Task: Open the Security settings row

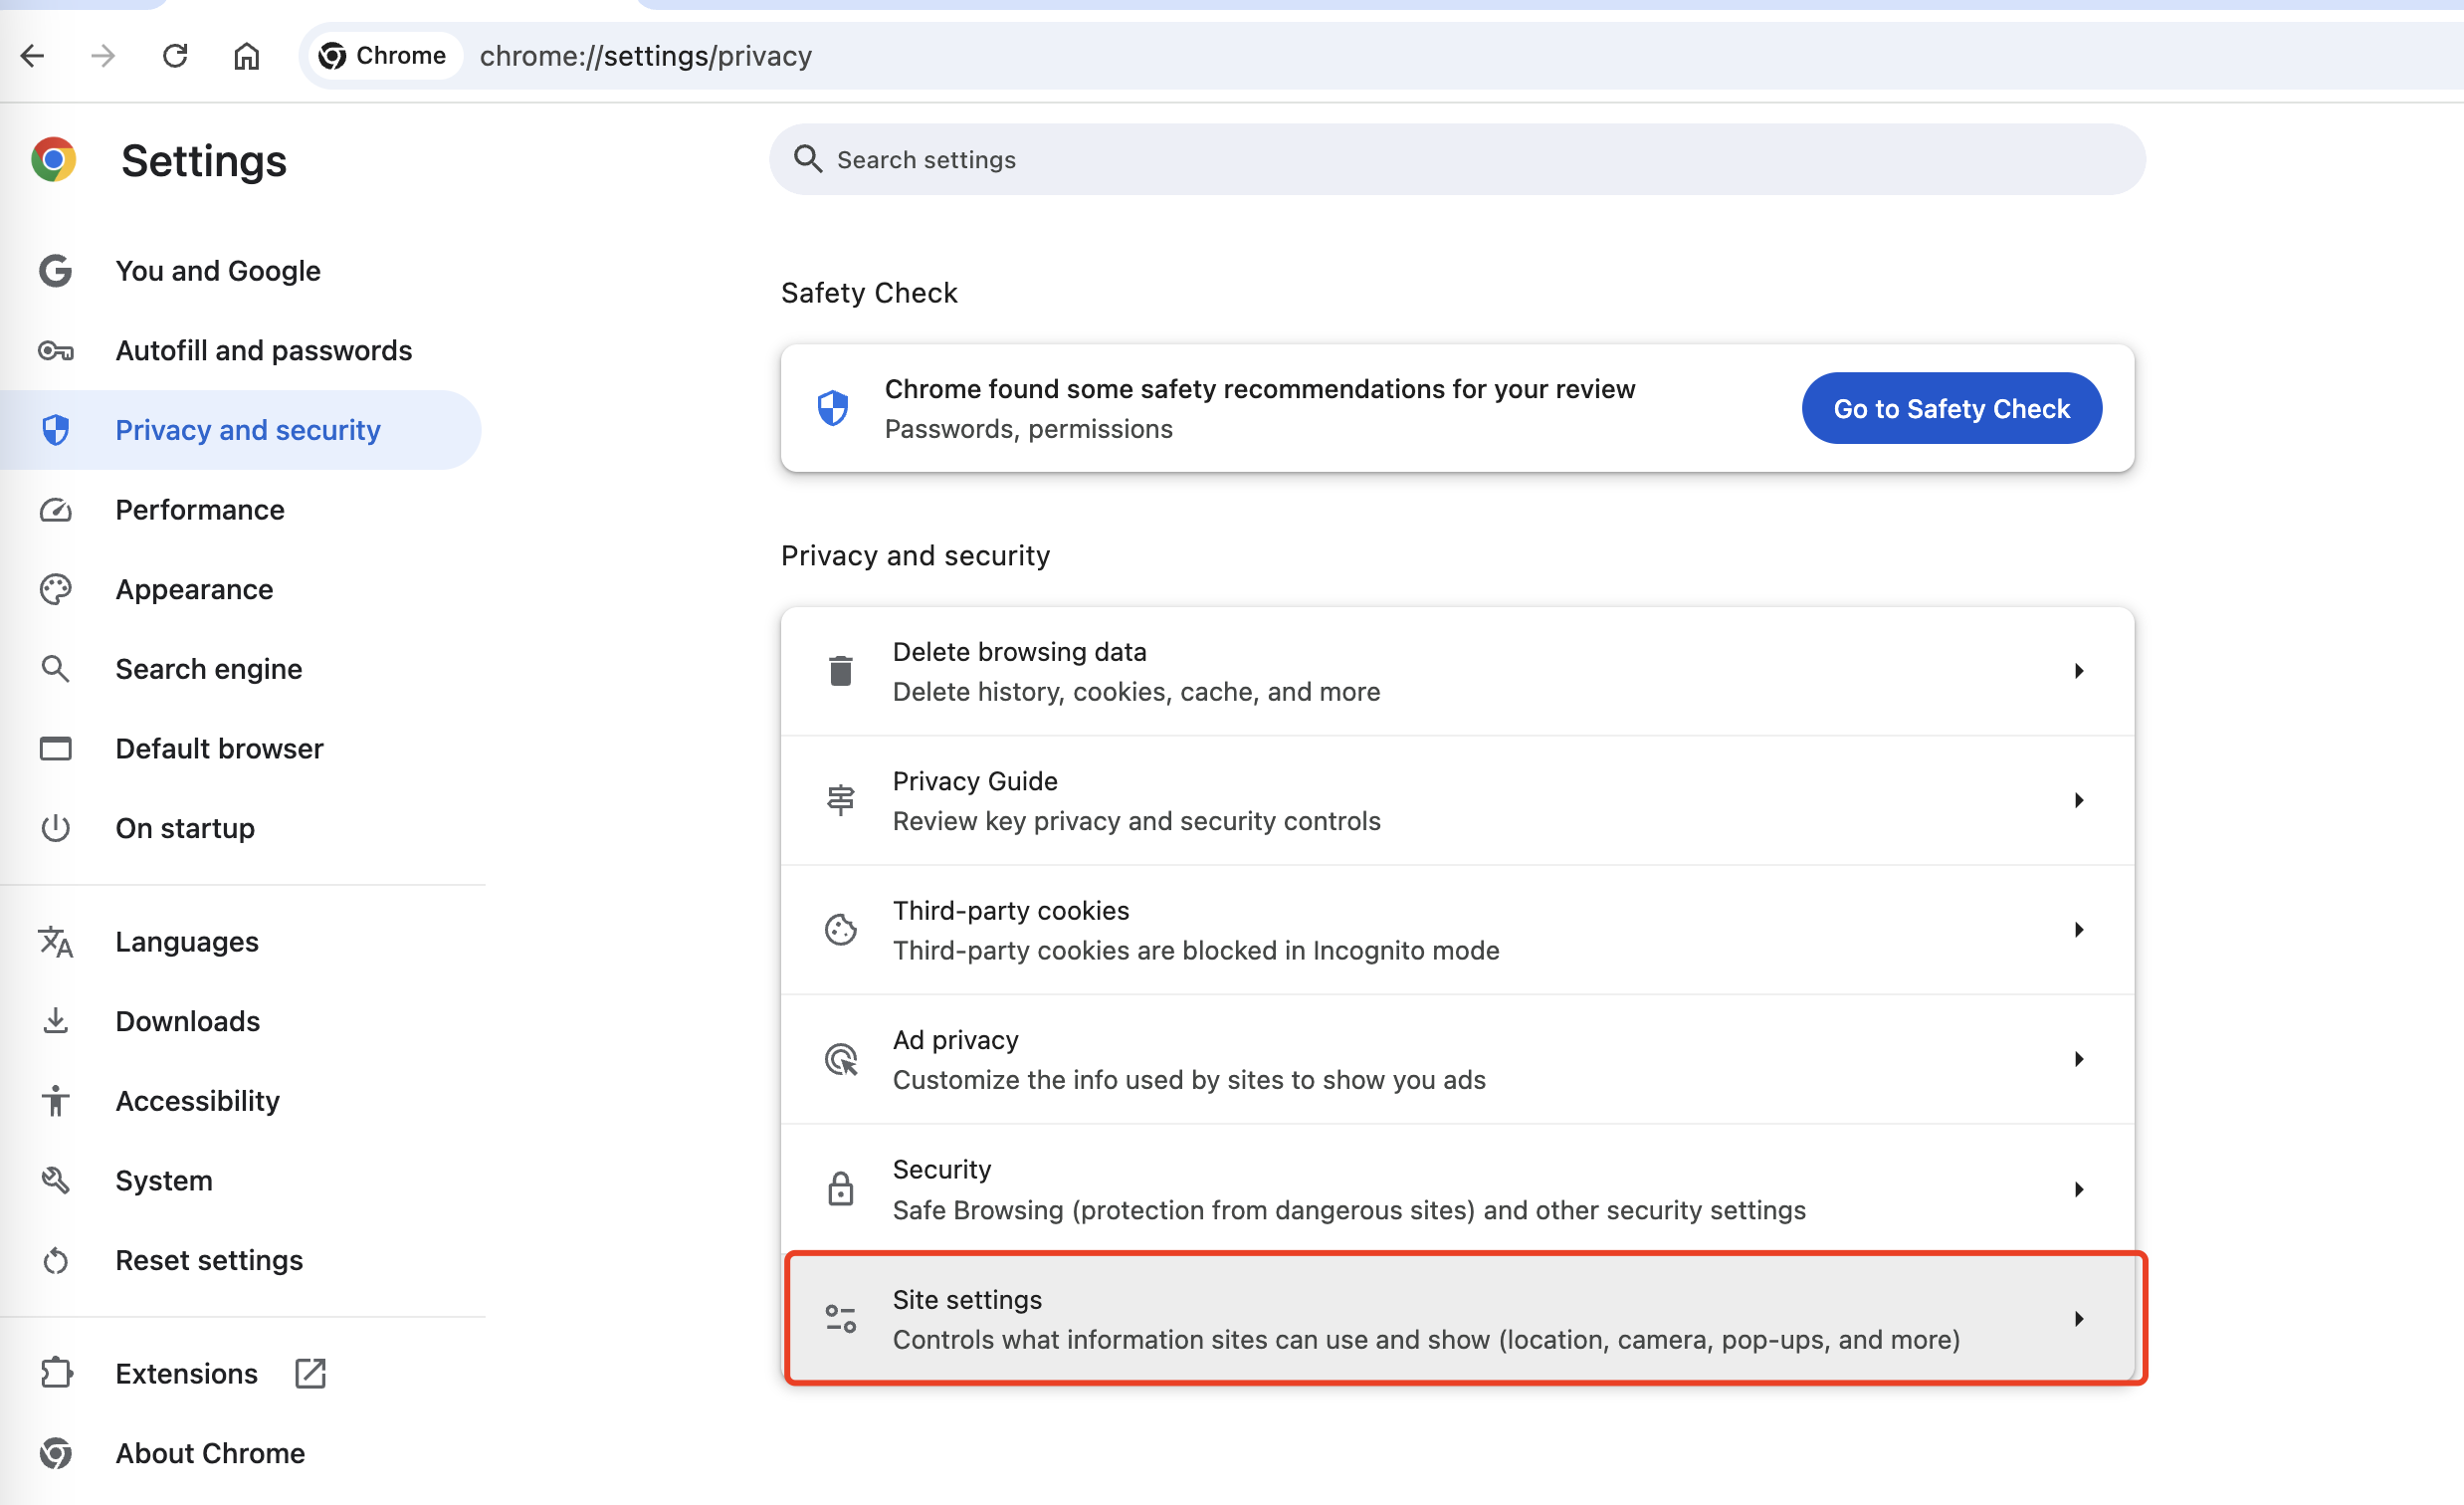Action: [1457, 1190]
